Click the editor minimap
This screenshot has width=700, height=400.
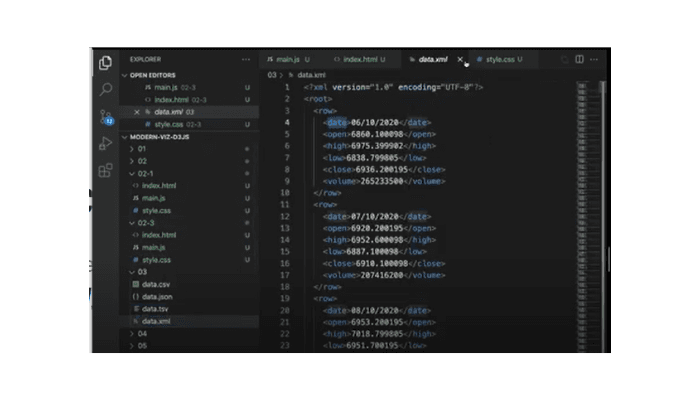point(587,217)
